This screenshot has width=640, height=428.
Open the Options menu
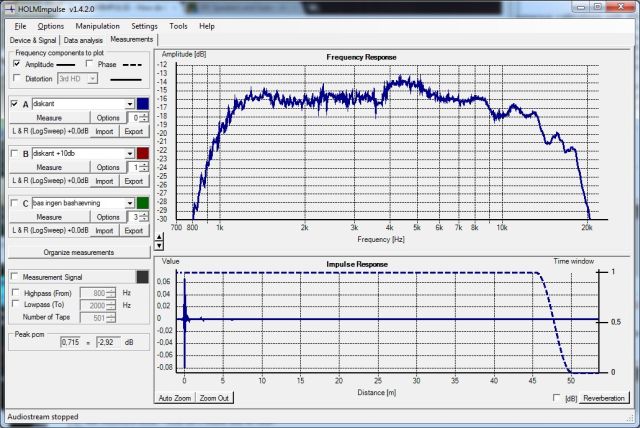click(x=51, y=26)
